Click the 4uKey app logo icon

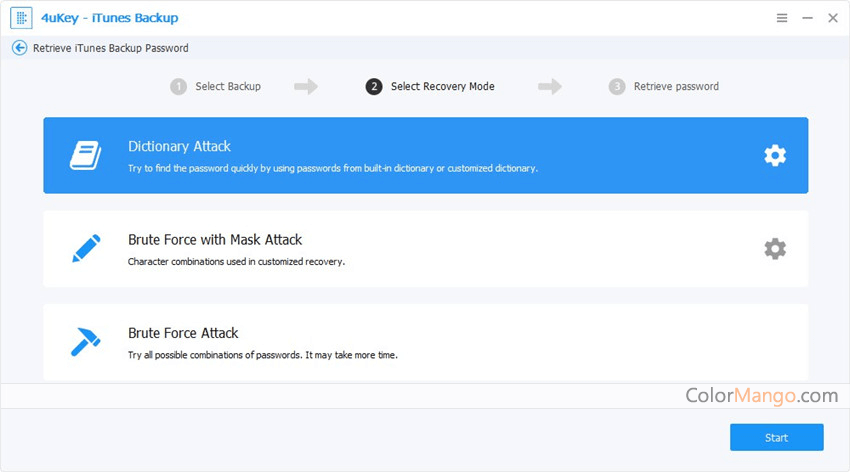coord(21,18)
